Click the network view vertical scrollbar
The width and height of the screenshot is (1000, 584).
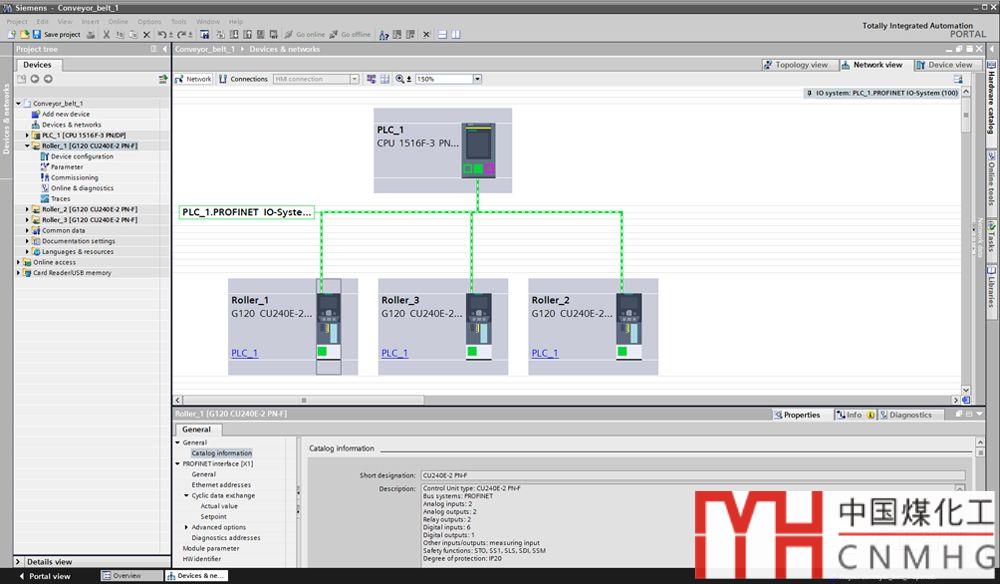pyautogui.click(x=965, y=250)
